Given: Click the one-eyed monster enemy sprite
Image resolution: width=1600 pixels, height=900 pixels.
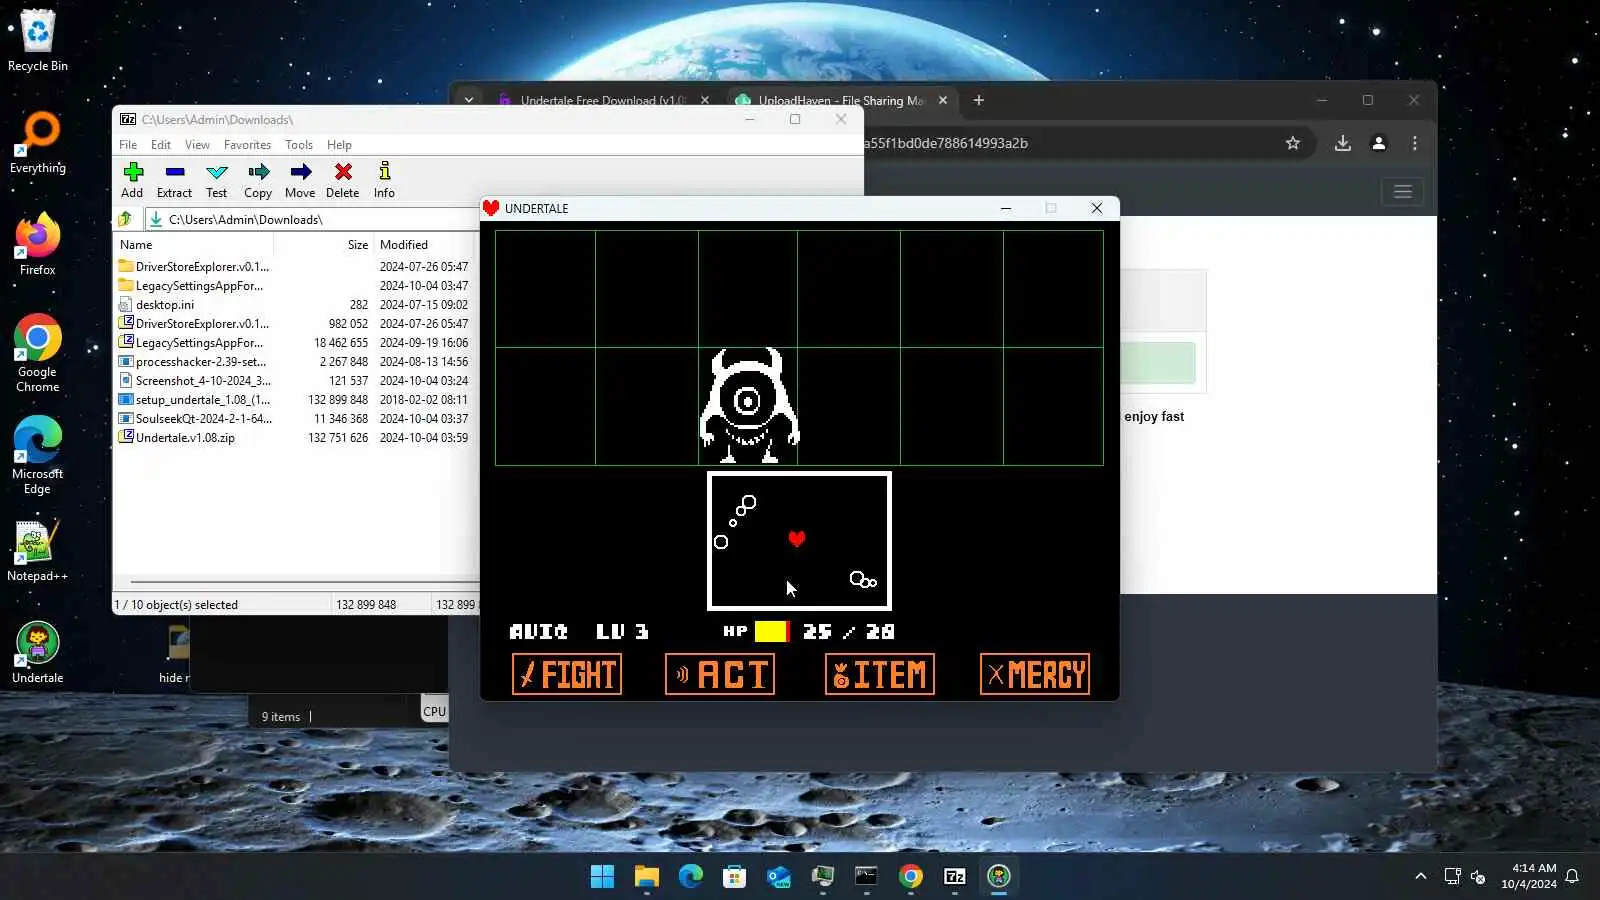Looking at the screenshot, I should [749, 405].
